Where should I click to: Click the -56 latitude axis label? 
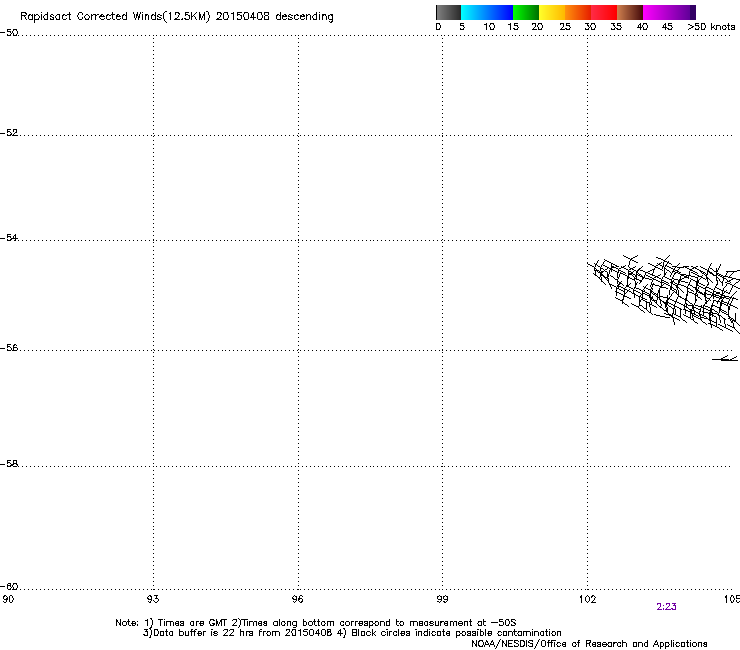9,348
